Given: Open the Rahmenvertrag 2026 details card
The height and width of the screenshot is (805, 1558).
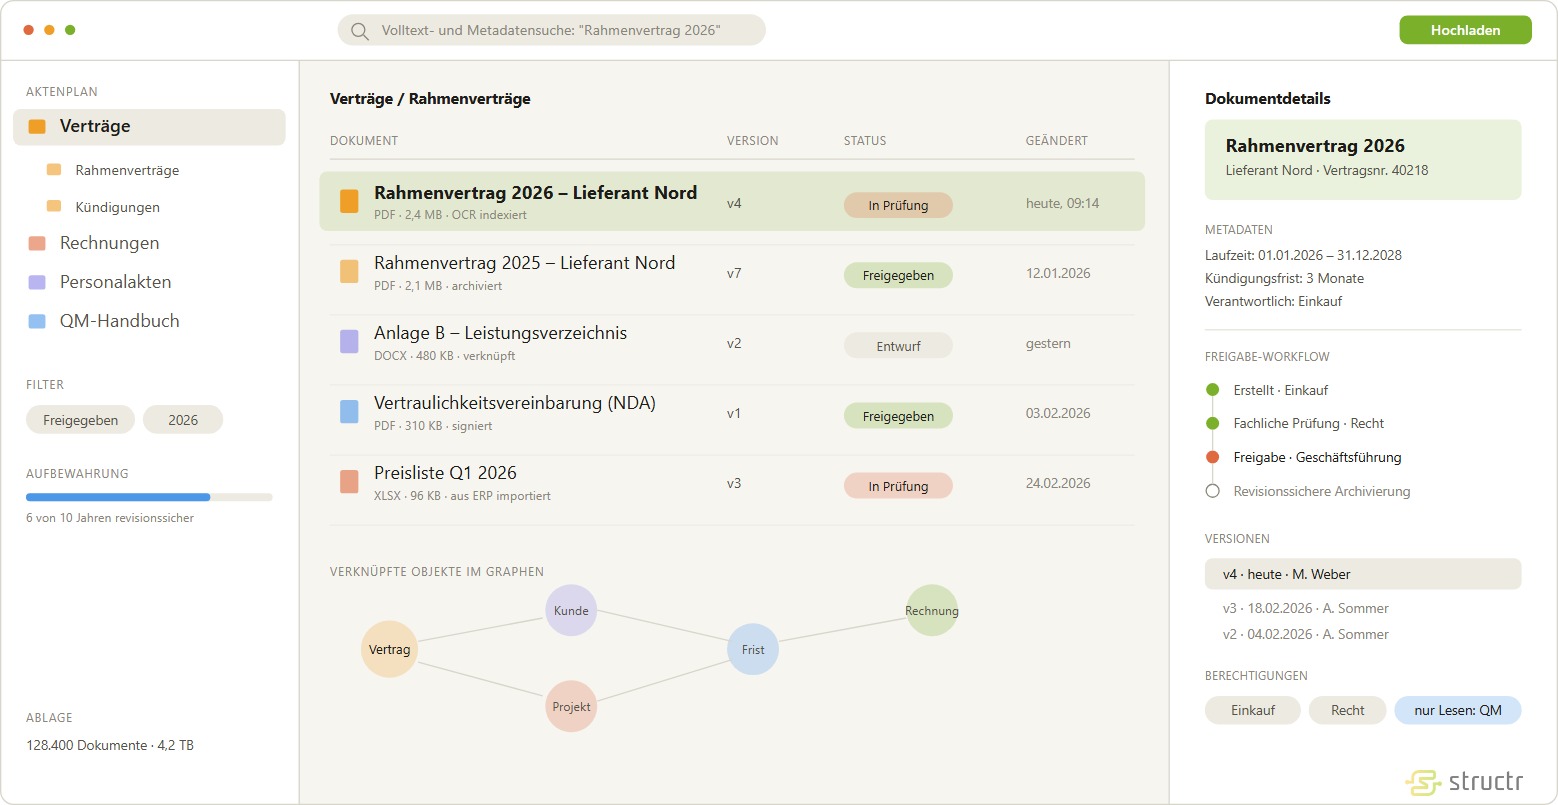Looking at the screenshot, I should (1363, 160).
